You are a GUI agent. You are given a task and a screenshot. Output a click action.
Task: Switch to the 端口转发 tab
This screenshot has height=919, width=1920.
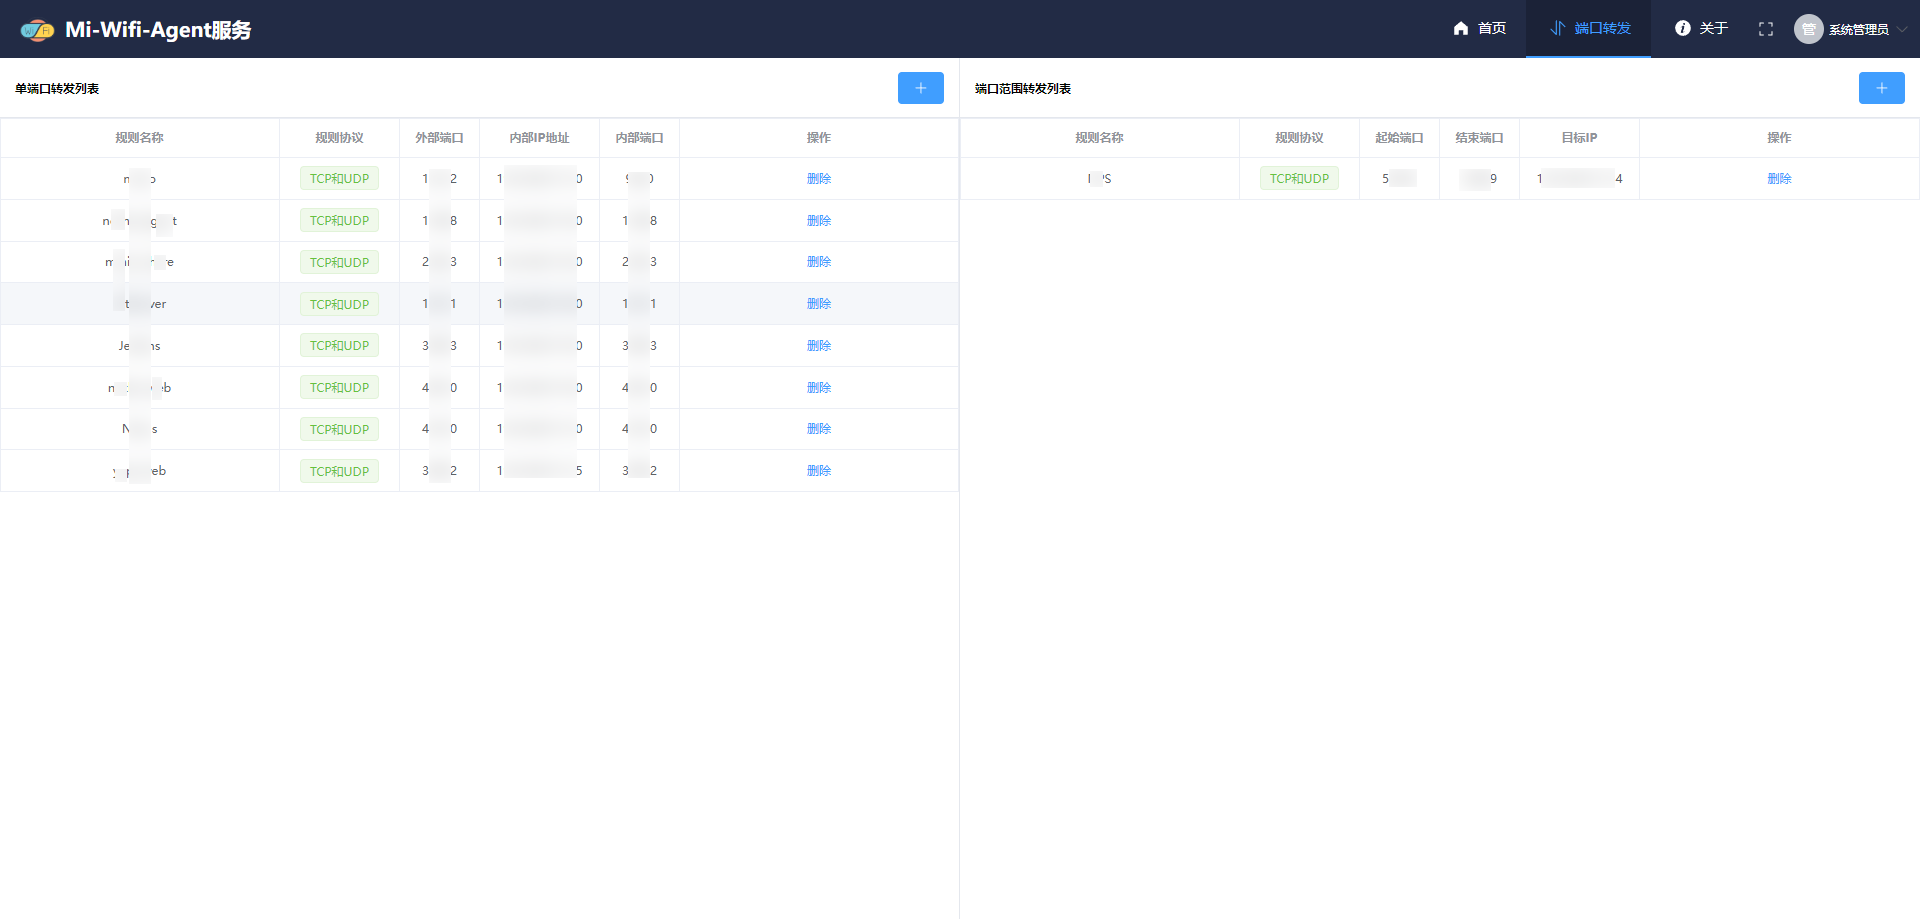[1602, 29]
